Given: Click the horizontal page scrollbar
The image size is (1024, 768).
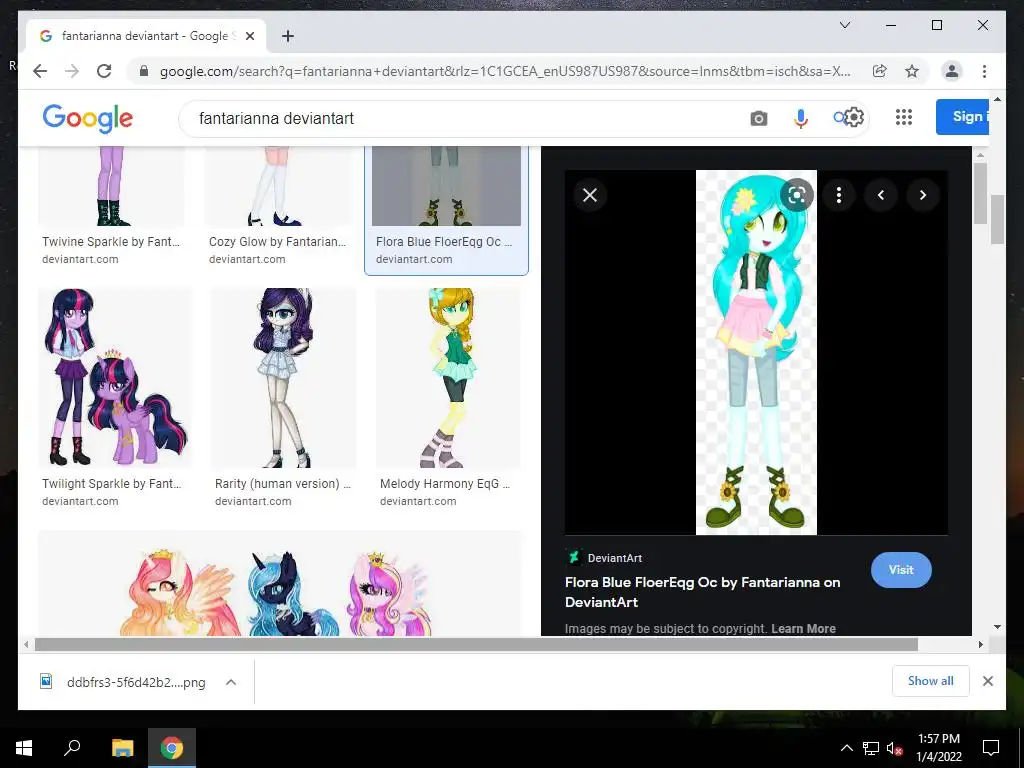Looking at the screenshot, I should click(476, 645).
